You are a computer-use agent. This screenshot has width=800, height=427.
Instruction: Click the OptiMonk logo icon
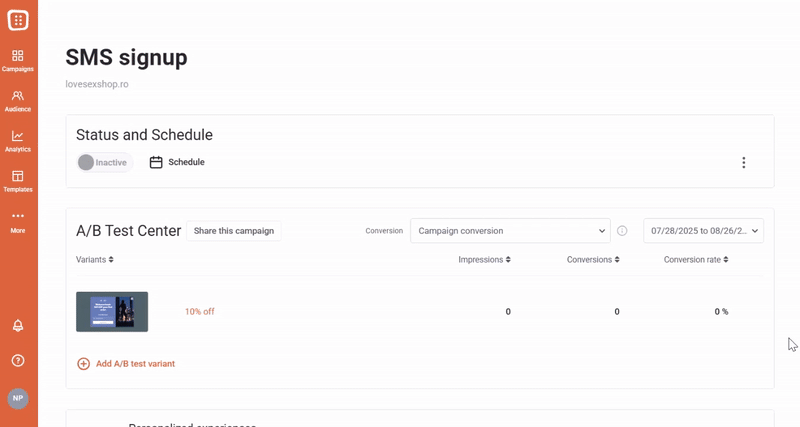[x=18, y=19]
